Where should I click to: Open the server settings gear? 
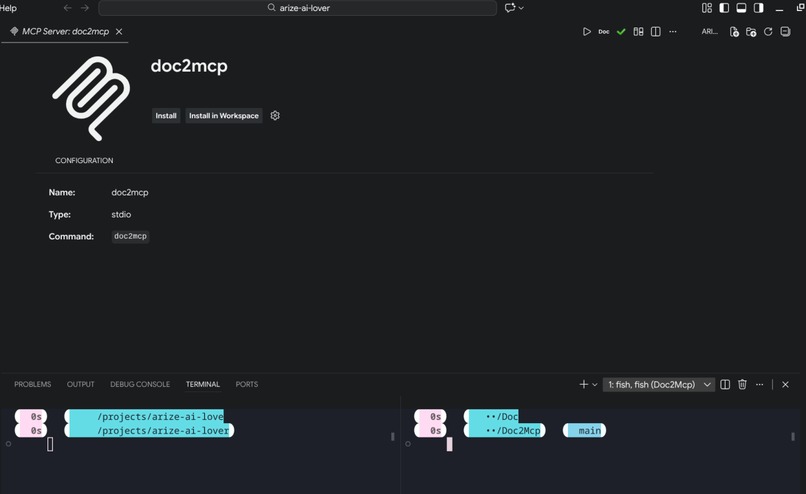pyautogui.click(x=275, y=115)
